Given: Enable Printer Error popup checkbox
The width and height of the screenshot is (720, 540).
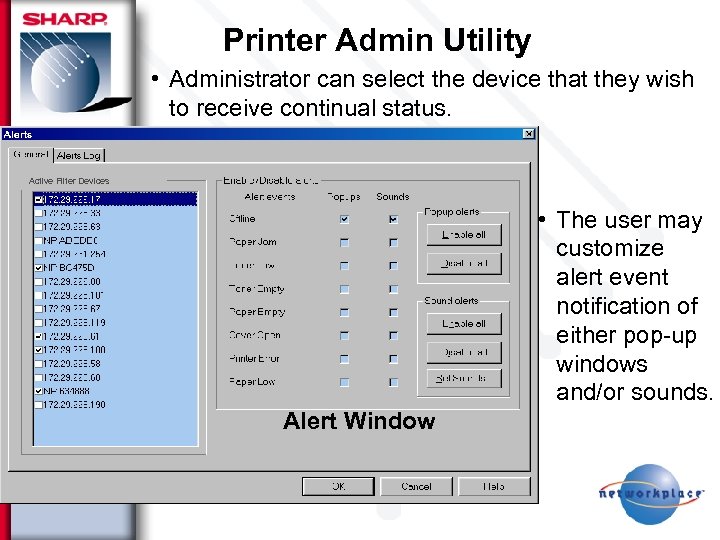Looking at the screenshot, I should (x=344, y=359).
